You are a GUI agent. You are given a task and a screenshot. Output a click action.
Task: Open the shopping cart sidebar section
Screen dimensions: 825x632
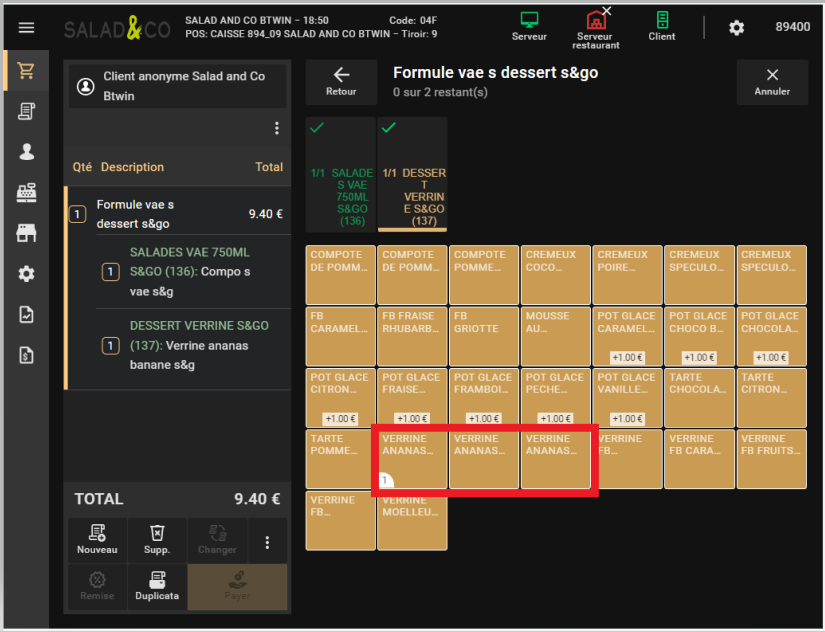[x=26, y=70]
